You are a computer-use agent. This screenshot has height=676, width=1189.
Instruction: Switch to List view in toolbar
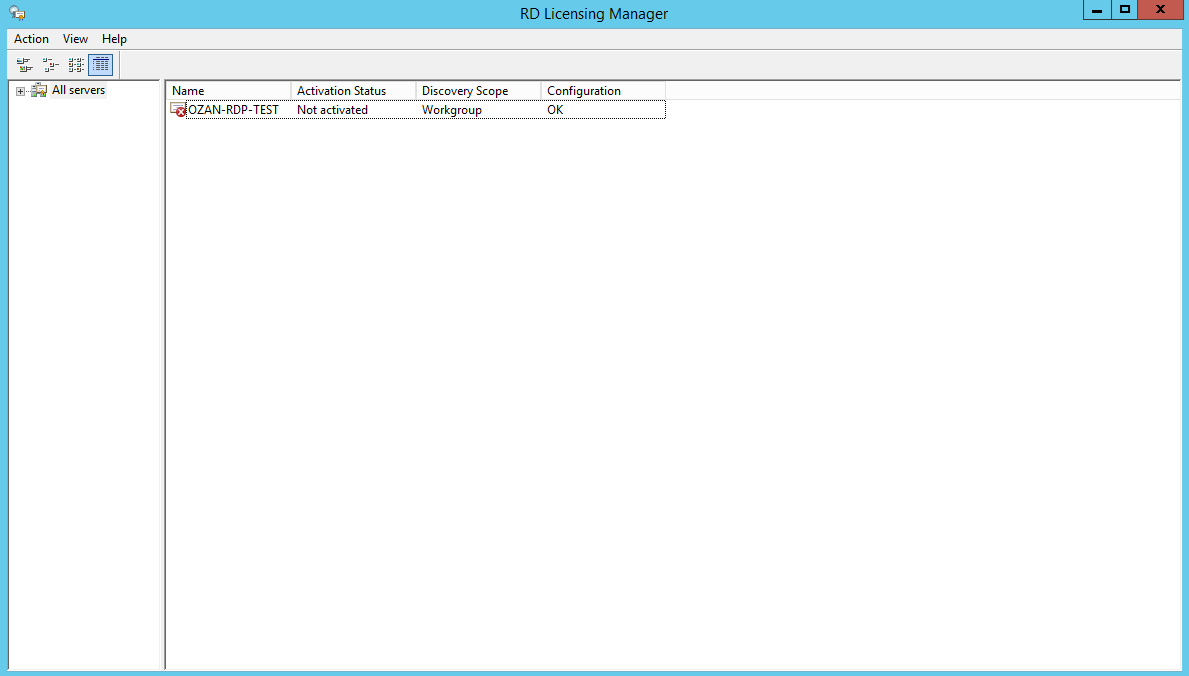point(76,65)
